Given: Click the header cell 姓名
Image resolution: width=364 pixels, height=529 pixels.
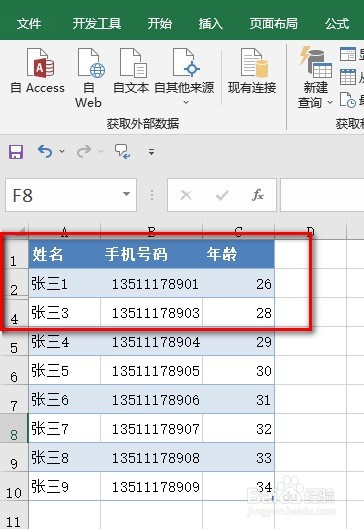Looking at the screenshot, I should click(64, 254).
